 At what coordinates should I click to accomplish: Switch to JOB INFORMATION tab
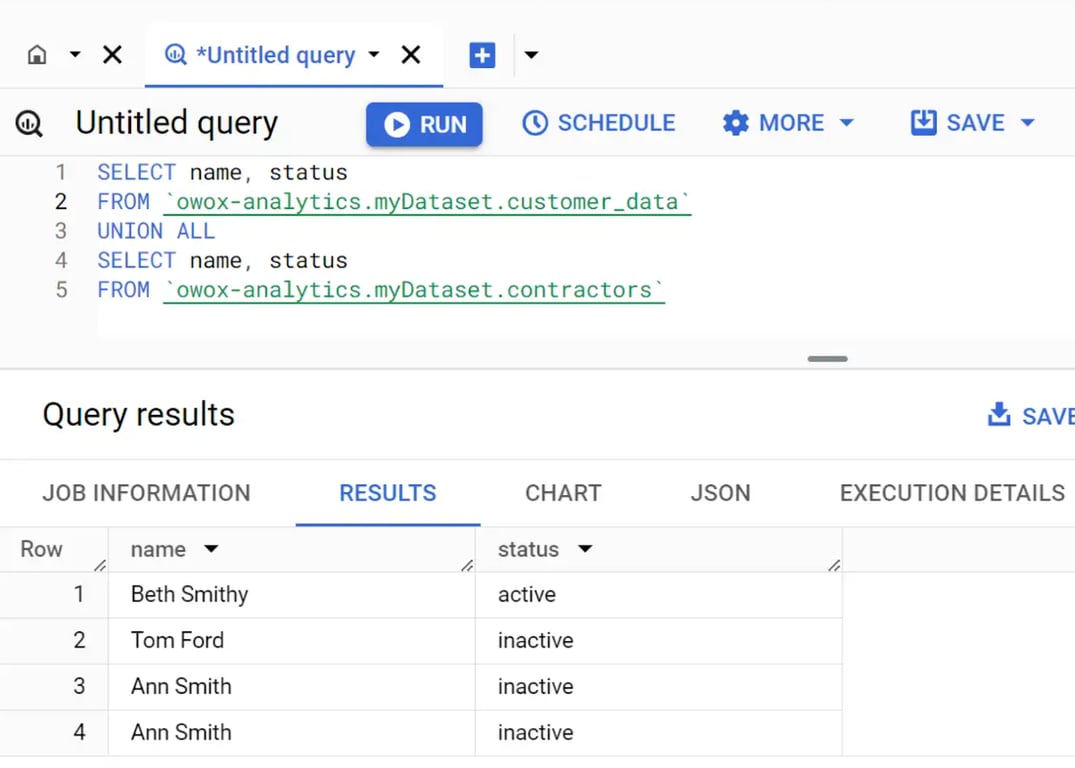click(147, 493)
